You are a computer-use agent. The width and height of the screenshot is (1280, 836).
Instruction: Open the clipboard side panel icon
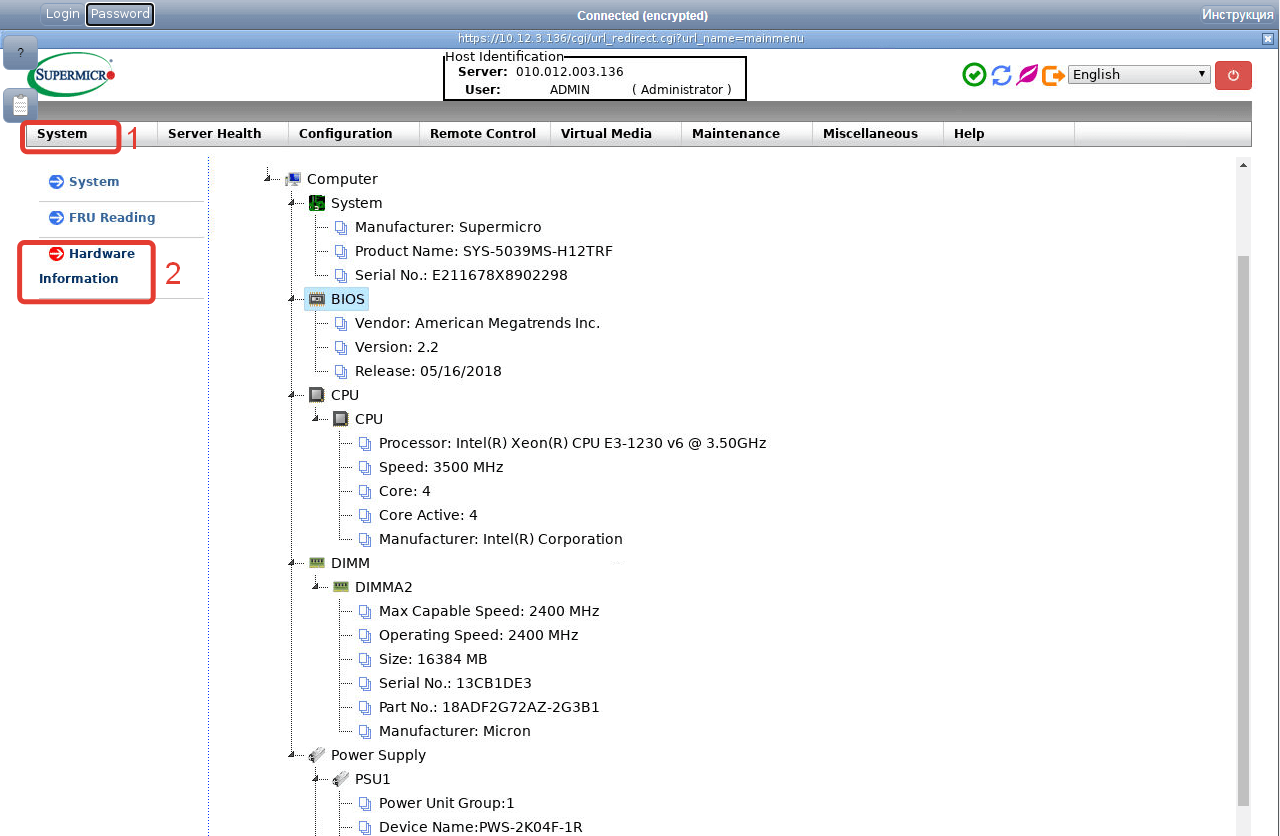coord(20,105)
